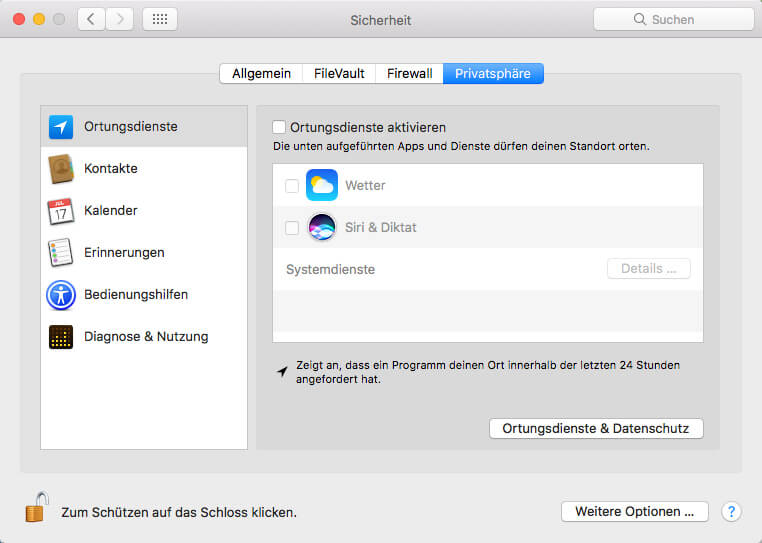
Task: Toggle the Wetter location checkbox
Action: [292, 185]
